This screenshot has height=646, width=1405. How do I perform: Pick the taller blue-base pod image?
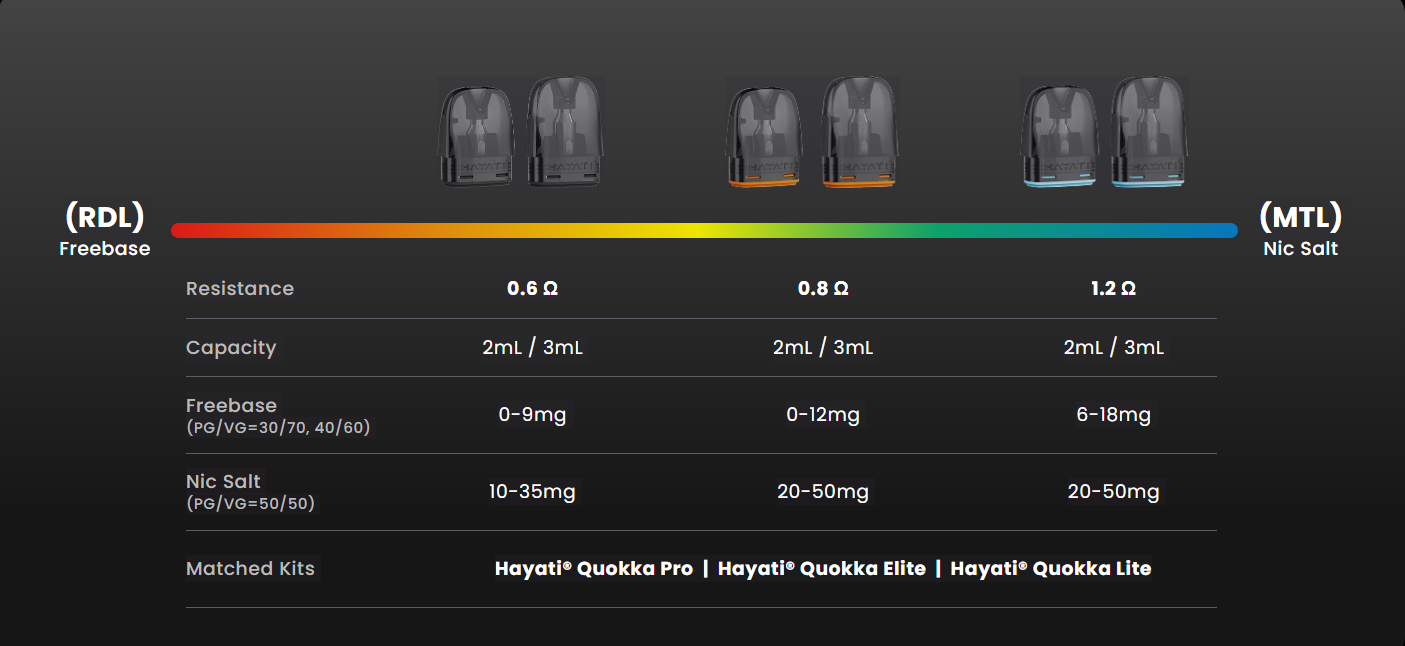pos(1150,132)
